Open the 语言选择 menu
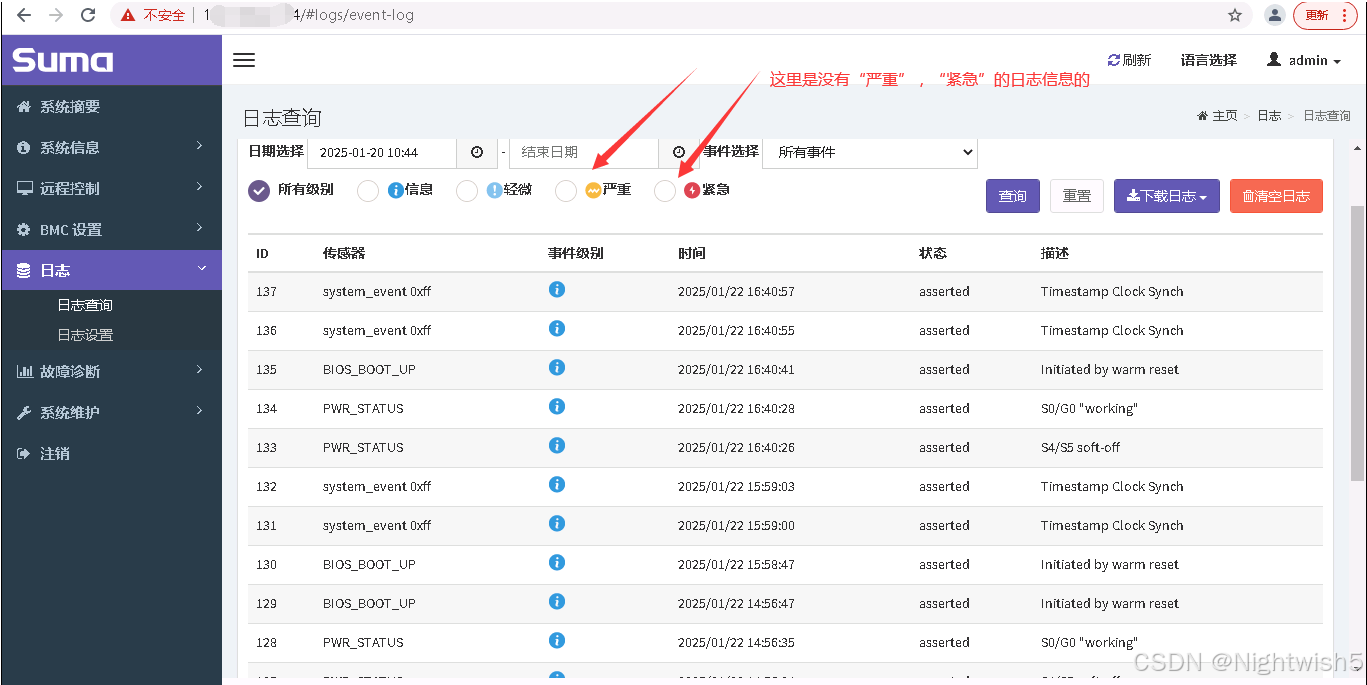The height and width of the screenshot is (685, 1367). pyautogui.click(x=1208, y=60)
